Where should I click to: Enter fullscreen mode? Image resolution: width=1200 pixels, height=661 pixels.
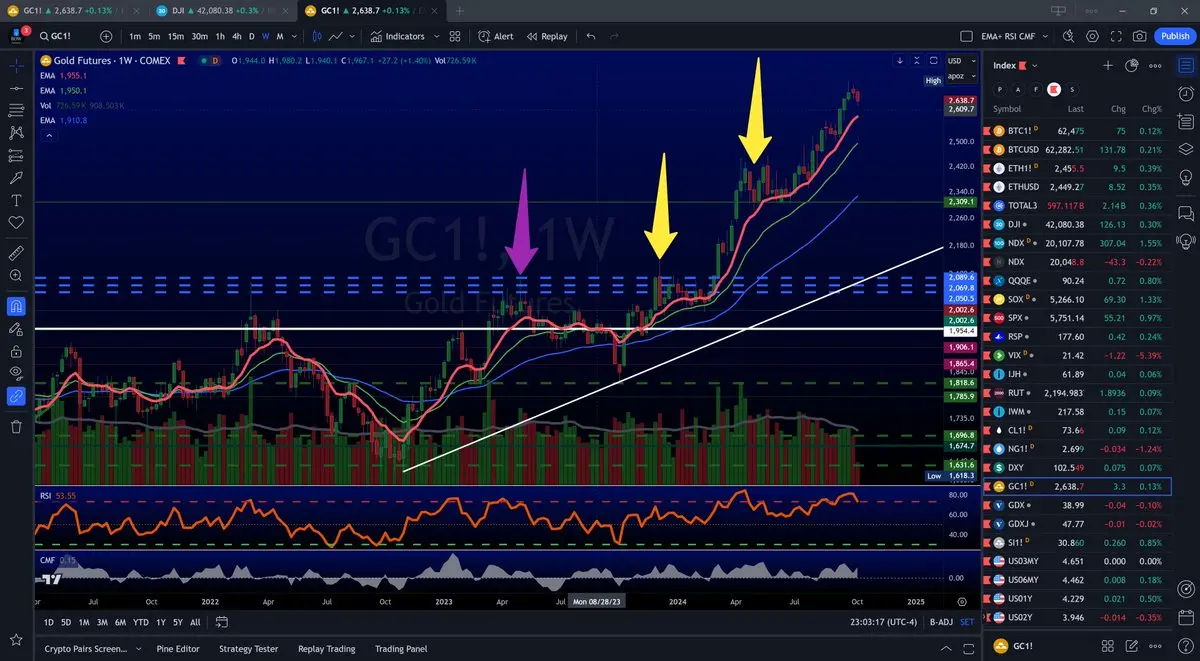pos(1116,36)
